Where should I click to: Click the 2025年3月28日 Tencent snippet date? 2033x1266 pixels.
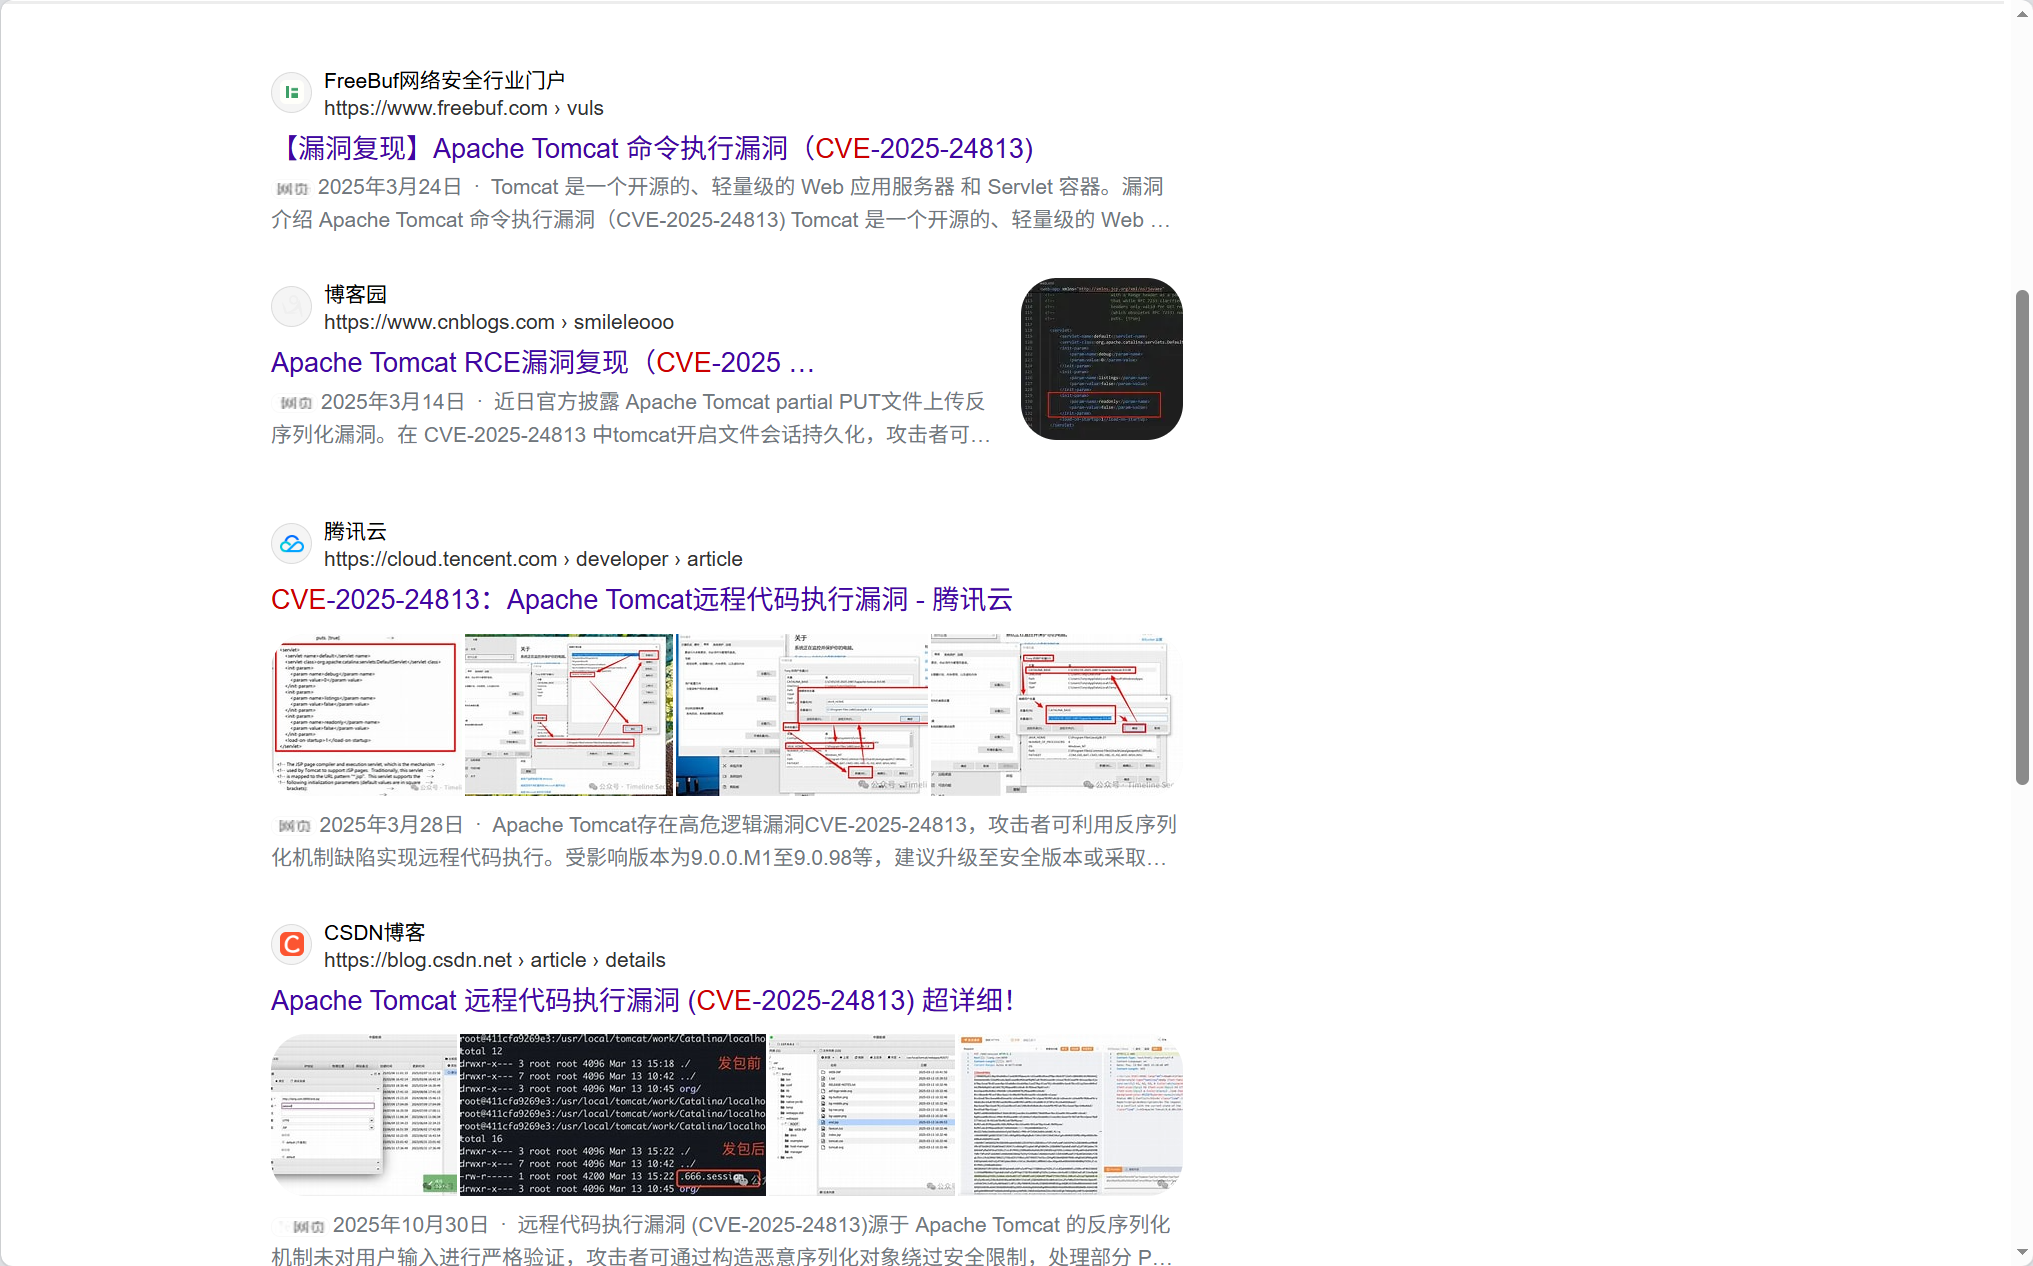tap(391, 825)
